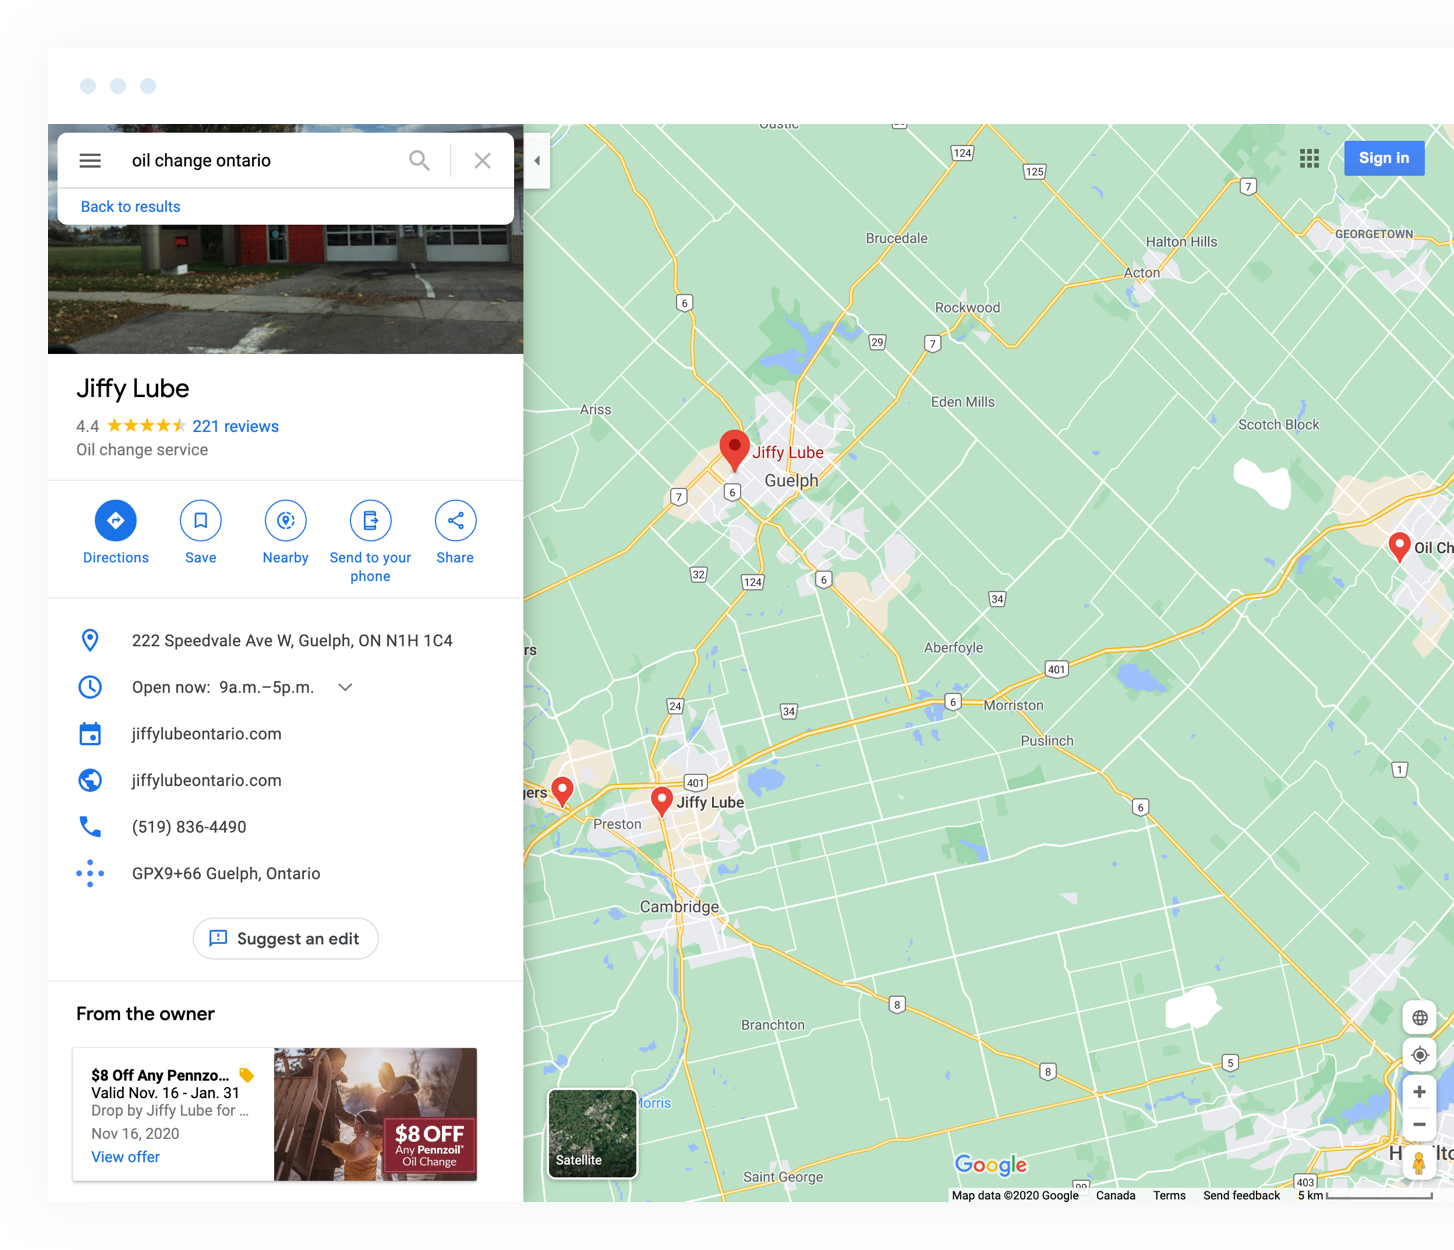Screen dimensions: 1454x1250
Task: Click the Guelph city label on map
Action: pos(791,481)
